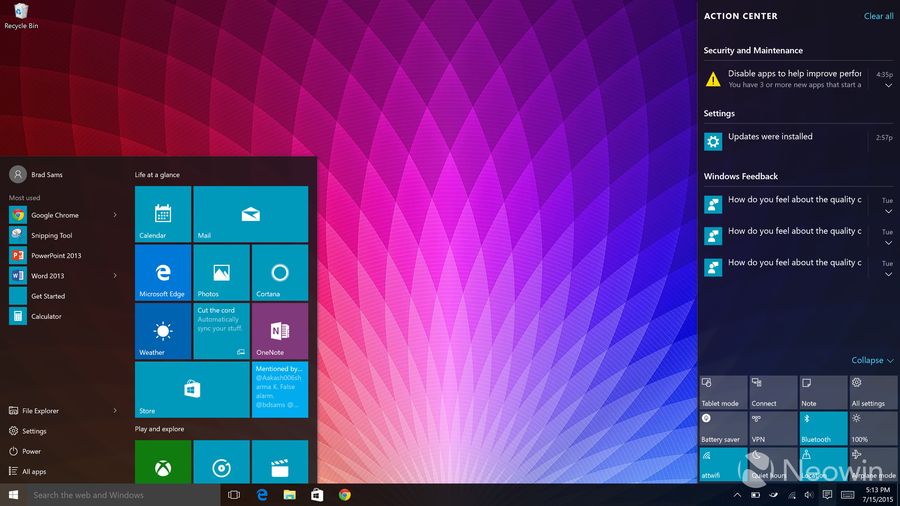Open File Explorer from the taskbar
The image size is (900, 506).
click(x=289, y=495)
